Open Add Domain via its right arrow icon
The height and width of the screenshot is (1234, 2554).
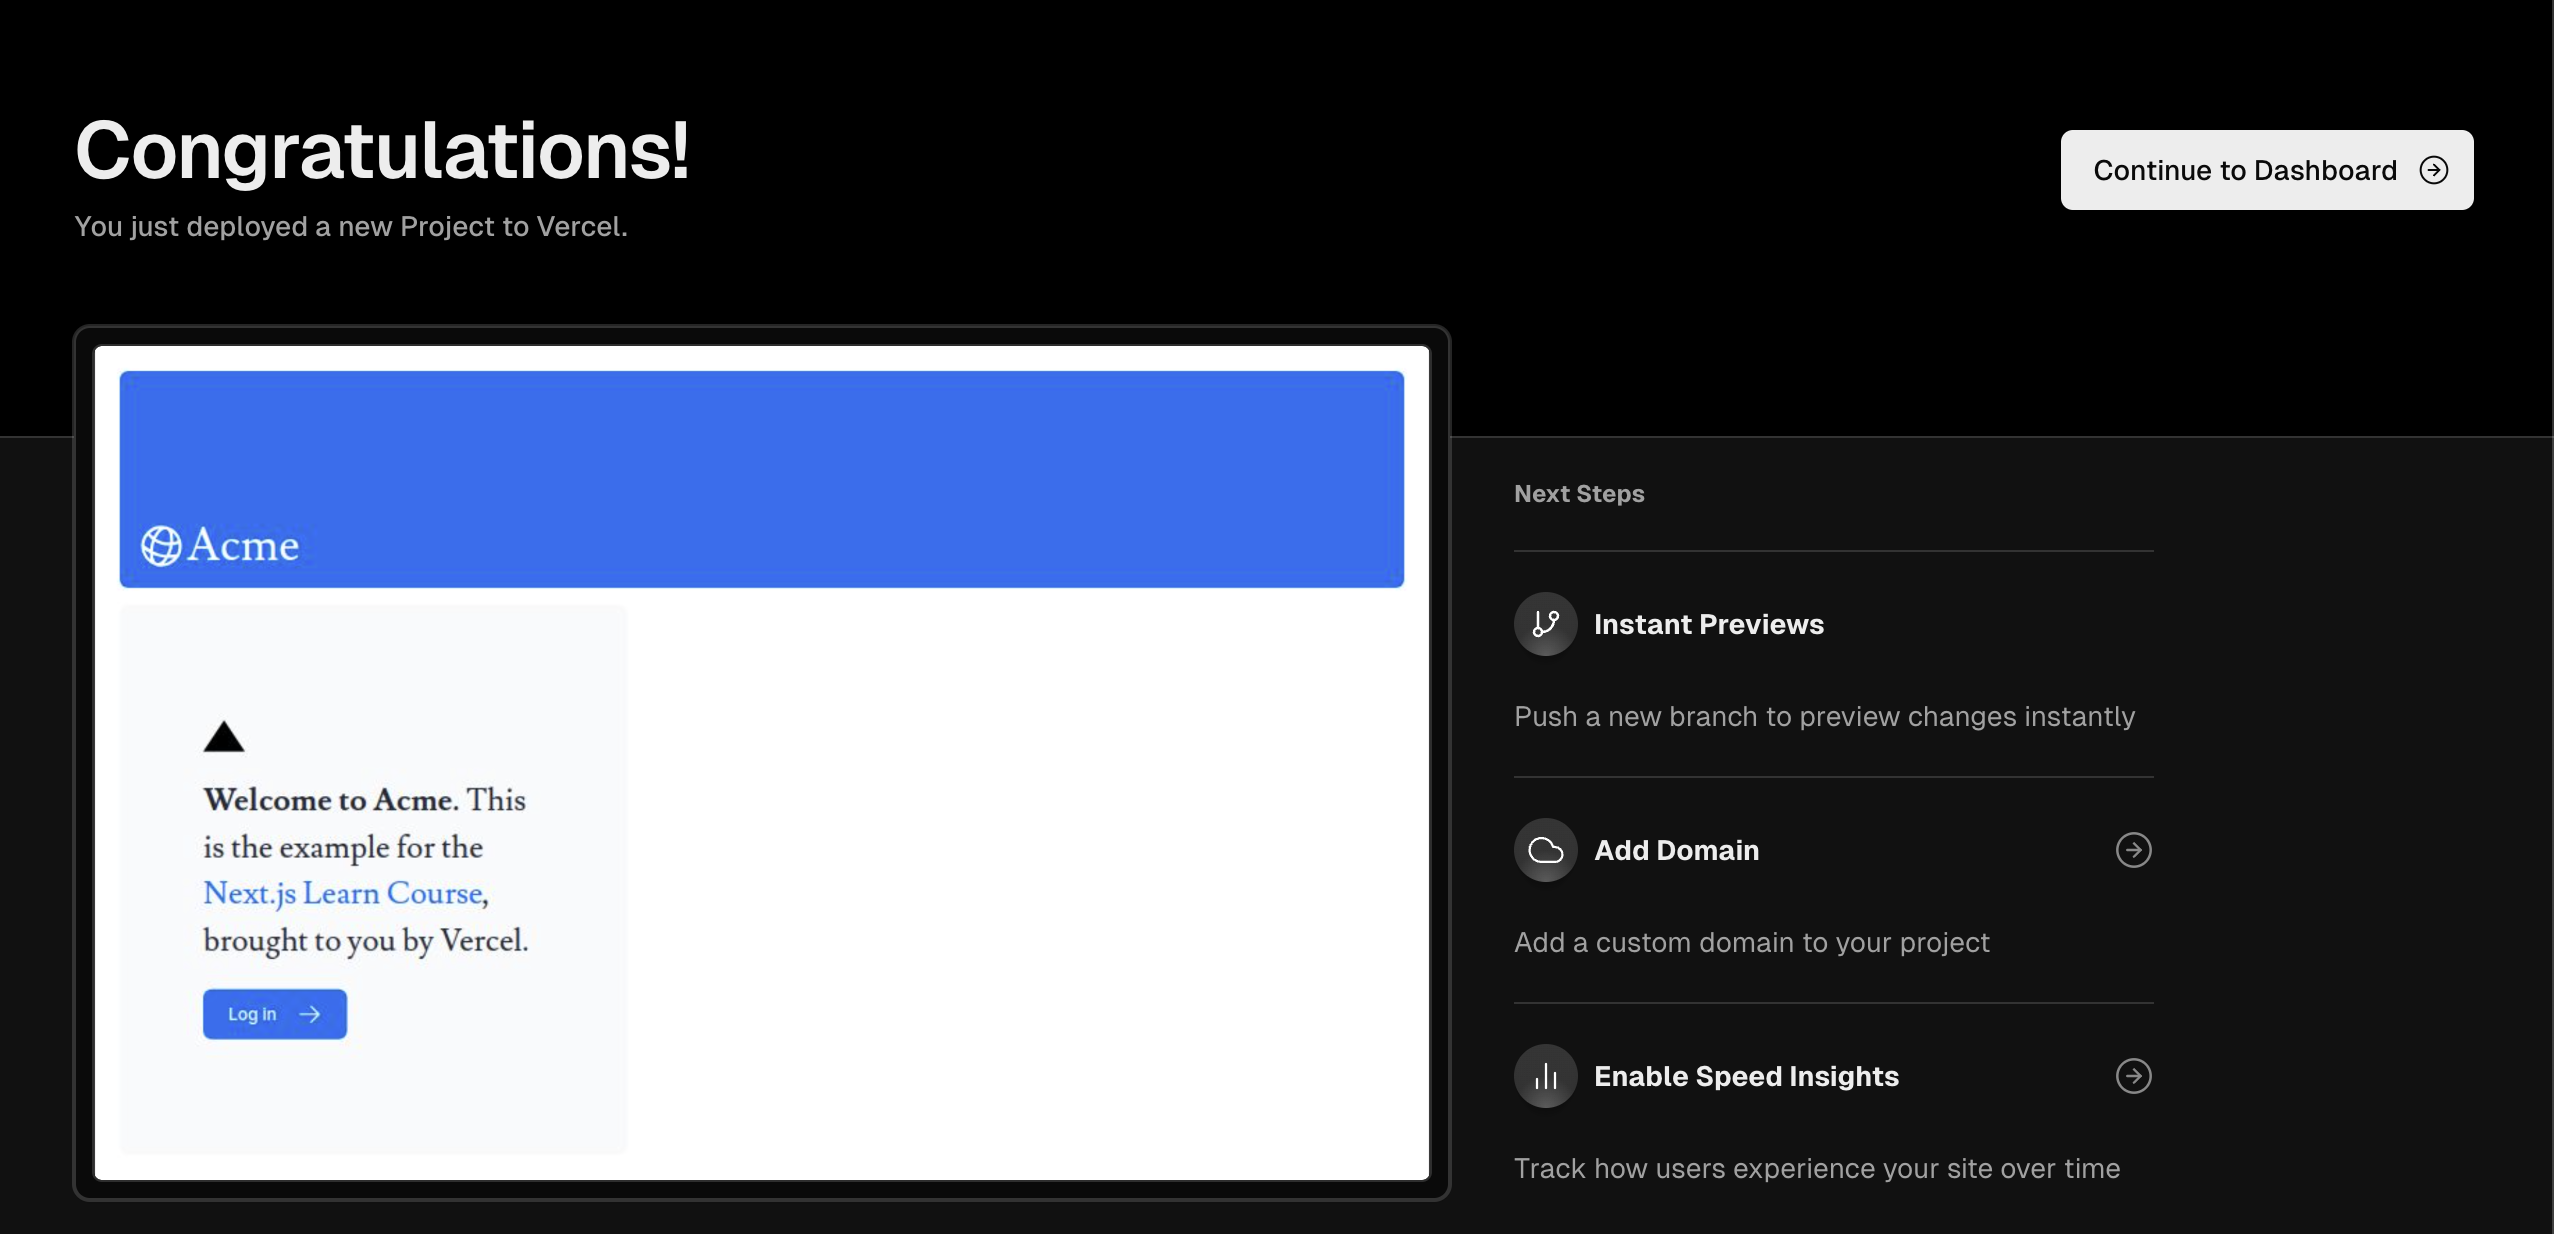click(x=2133, y=850)
